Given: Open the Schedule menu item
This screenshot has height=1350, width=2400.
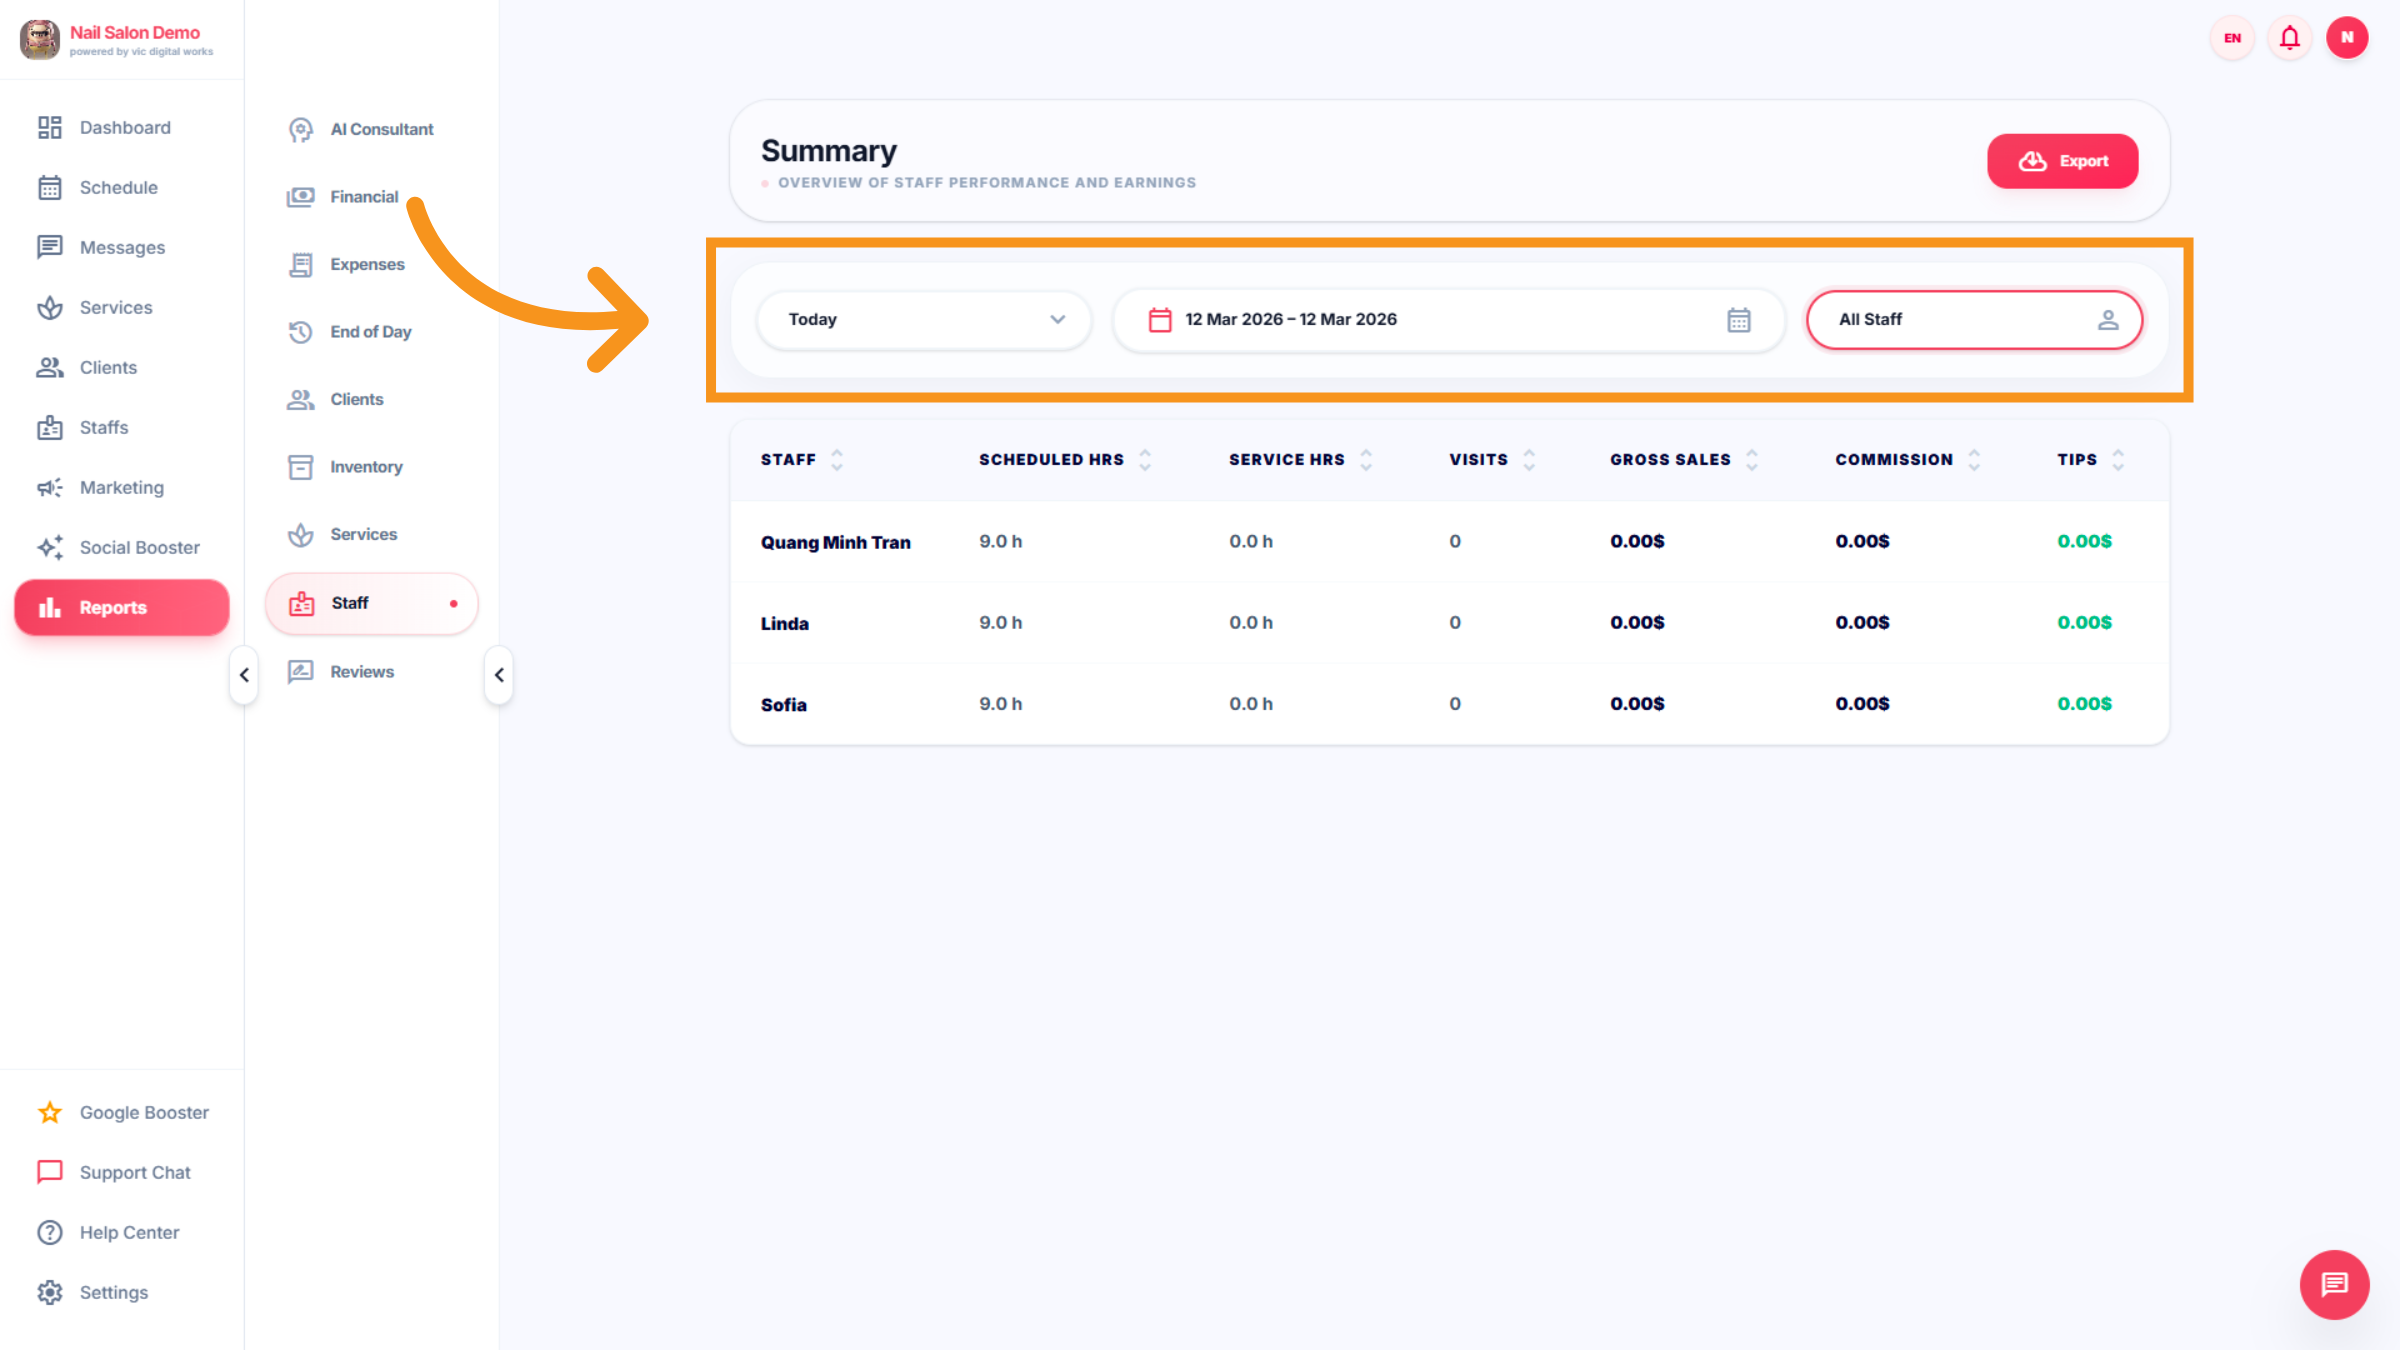Looking at the screenshot, I should [x=118, y=187].
